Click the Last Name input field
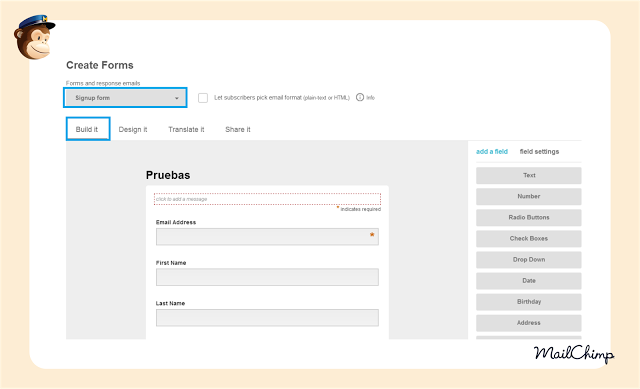 (x=267, y=318)
